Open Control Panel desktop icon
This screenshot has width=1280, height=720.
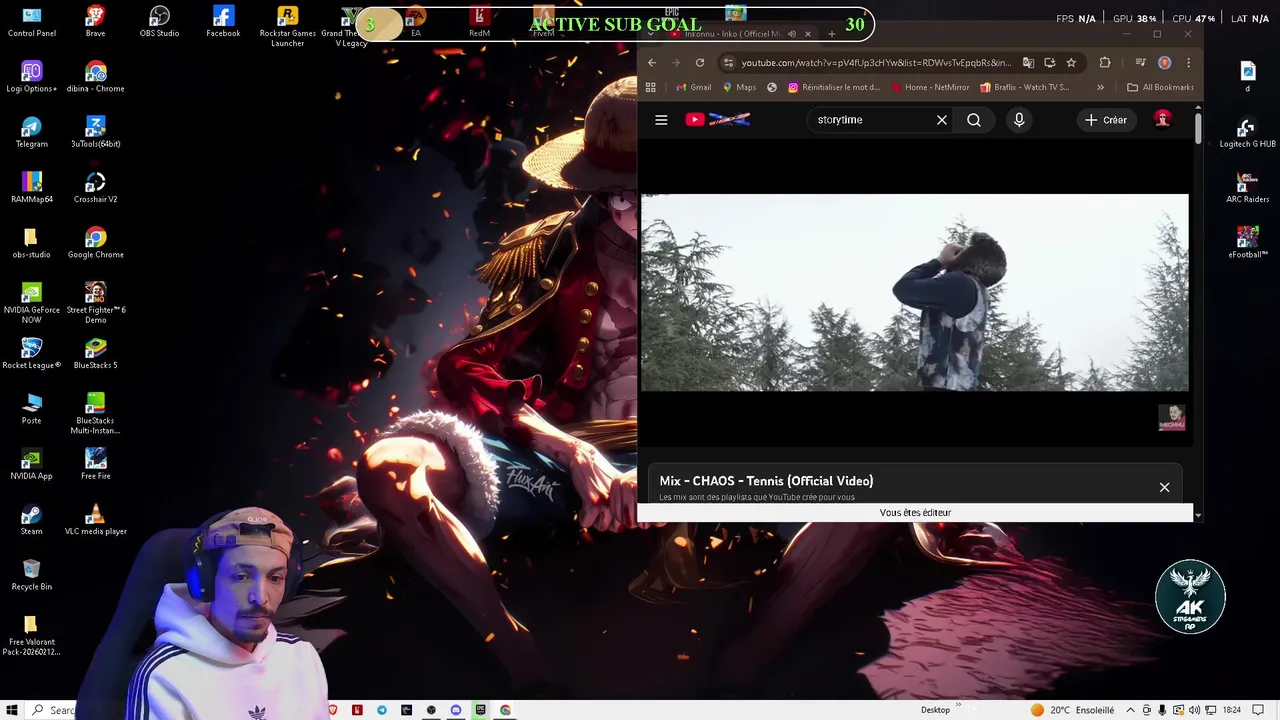[31, 22]
